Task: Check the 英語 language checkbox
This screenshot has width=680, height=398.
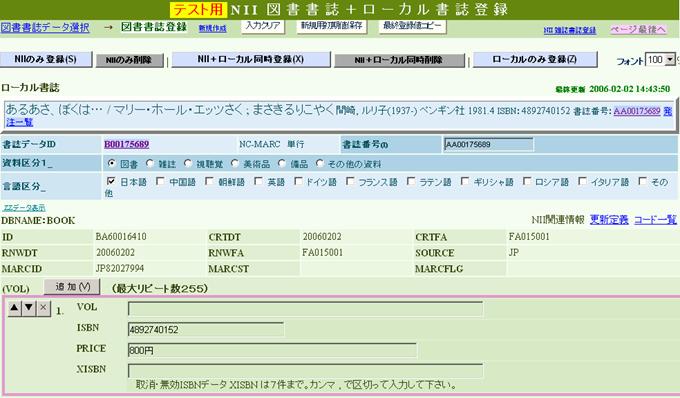Action: [258, 181]
